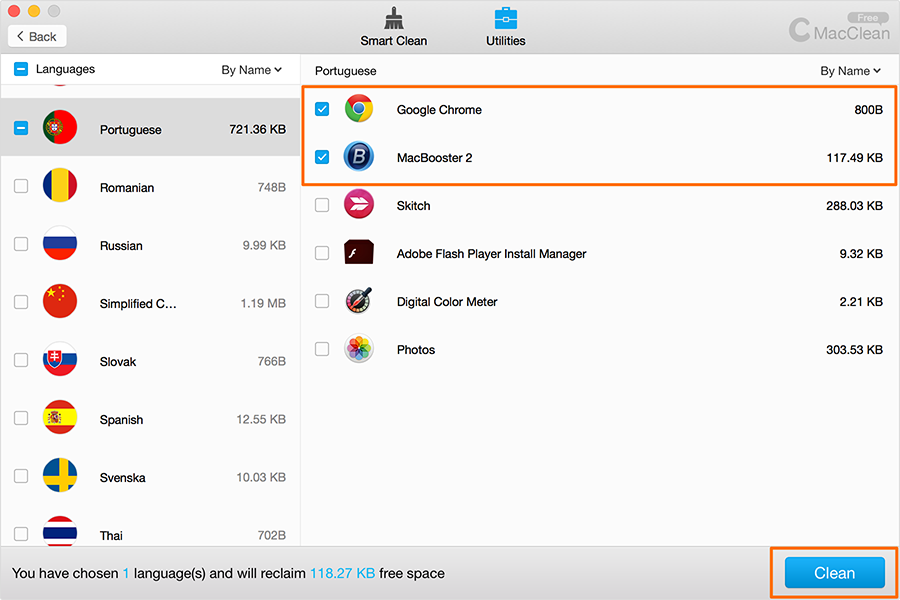Click the Google Chrome app icon
The height and width of the screenshot is (600, 900).
[359, 109]
